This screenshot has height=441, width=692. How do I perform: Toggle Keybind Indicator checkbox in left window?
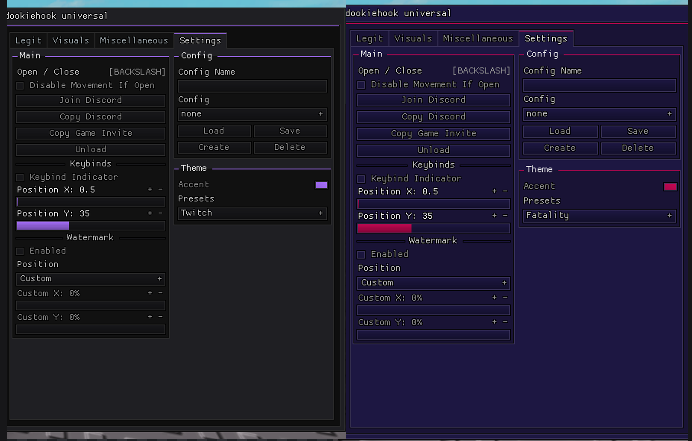click(20, 177)
